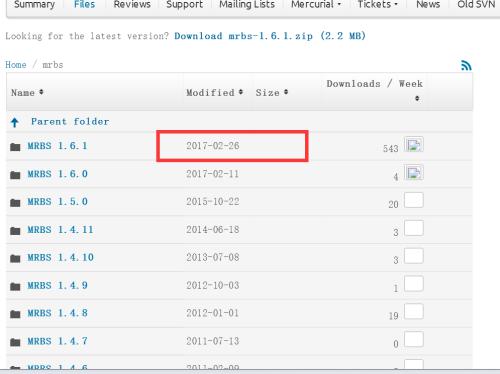Screen dimensions: 500x374
Task: Sort table by Modified column arrows
Action: (241, 92)
